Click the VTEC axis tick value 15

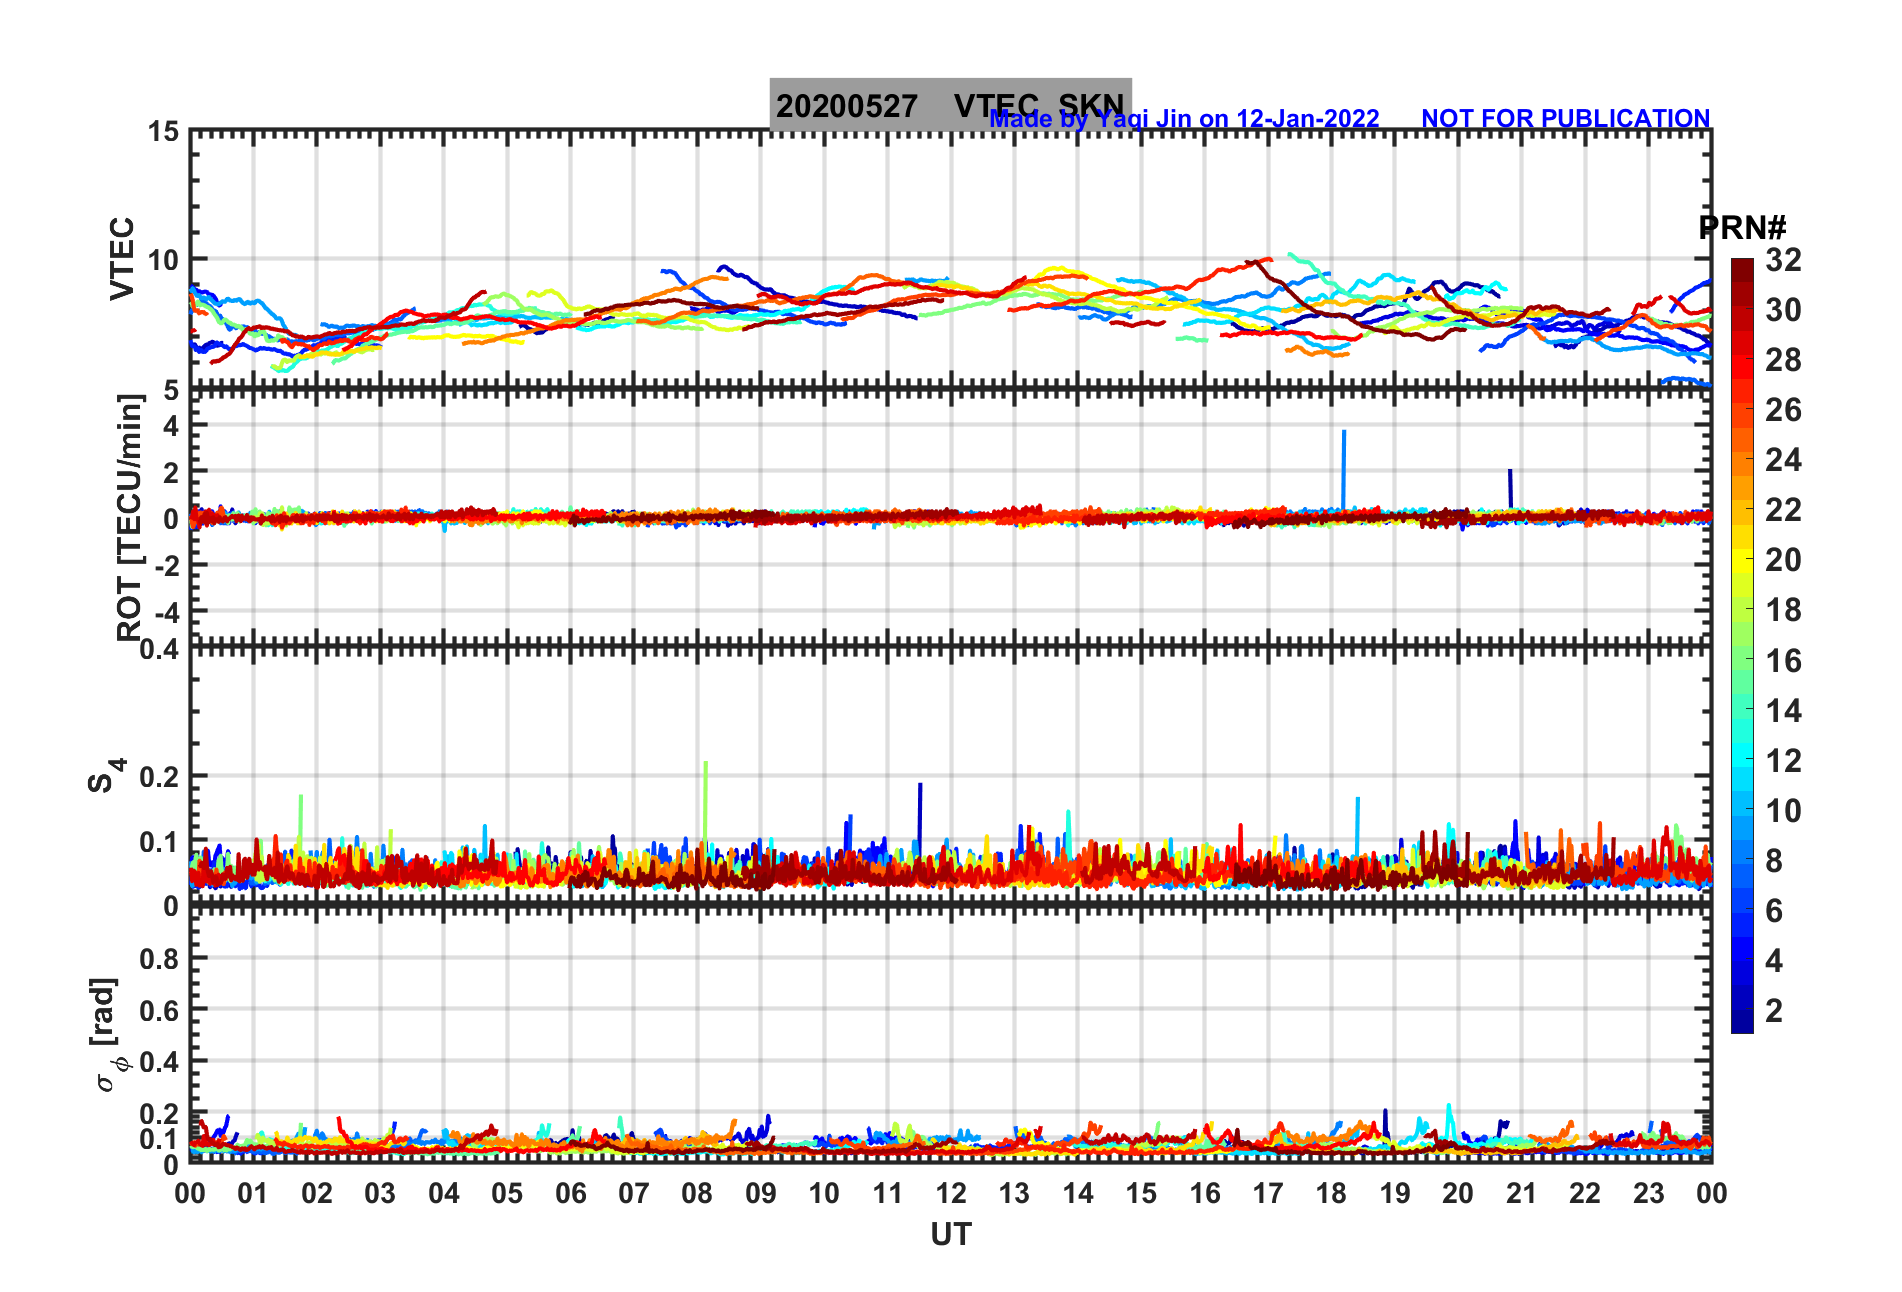pyautogui.click(x=163, y=132)
